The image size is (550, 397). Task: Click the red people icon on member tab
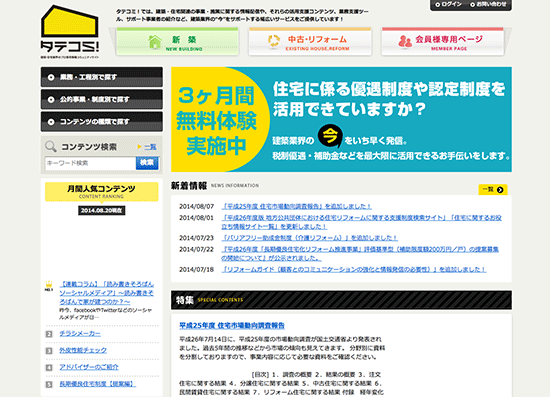(405, 41)
